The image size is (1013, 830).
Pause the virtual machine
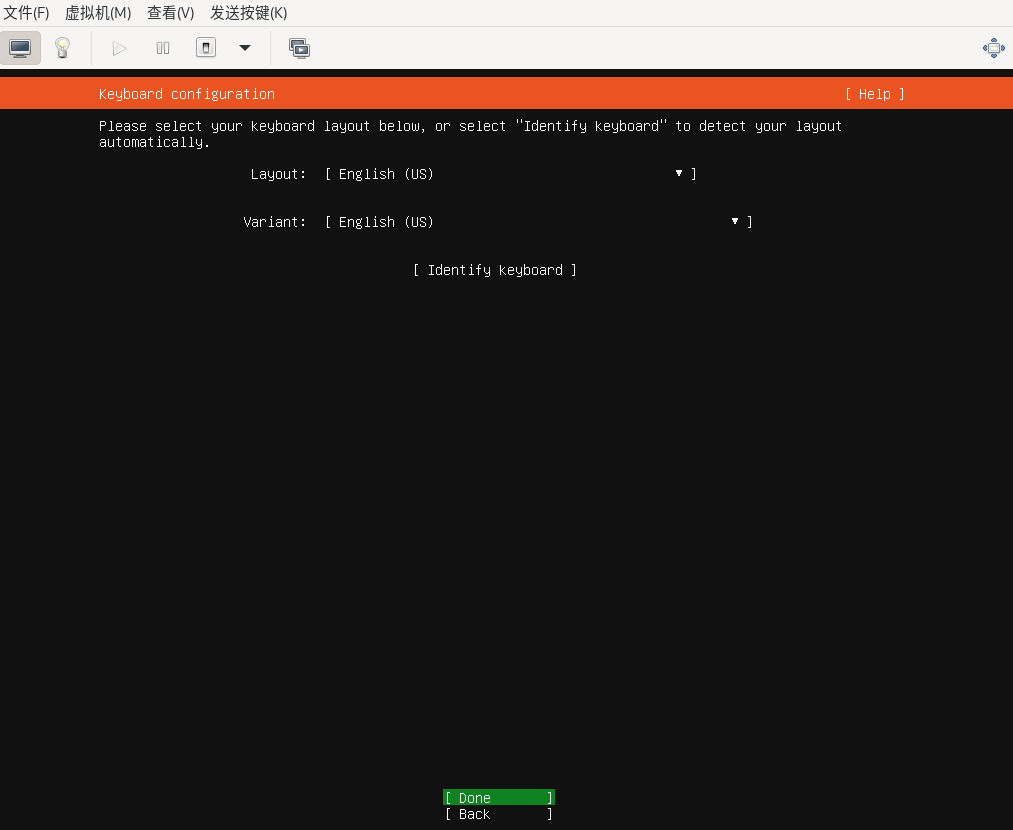pyautogui.click(x=163, y=48)
